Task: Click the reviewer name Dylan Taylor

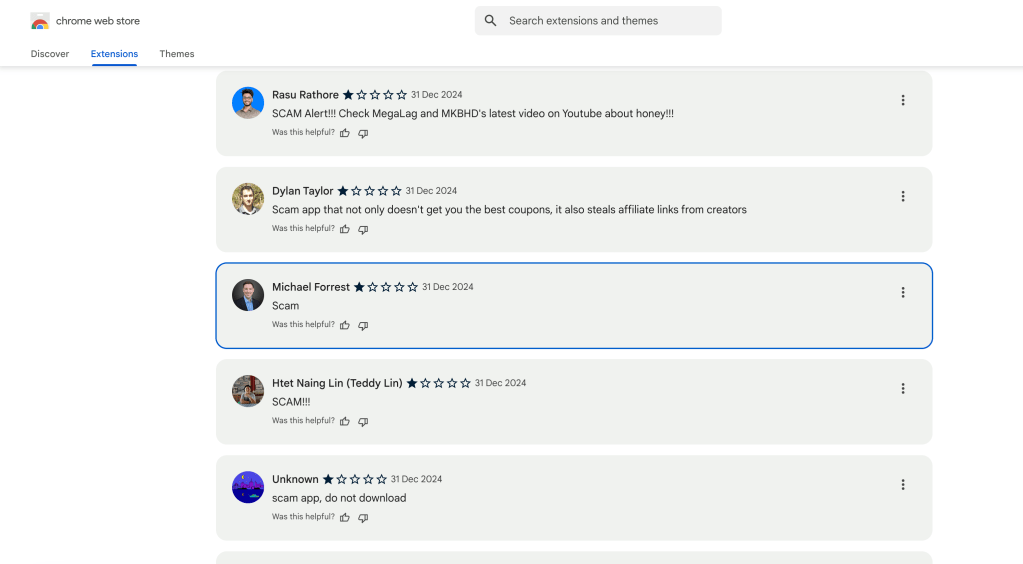Action: 303,191
